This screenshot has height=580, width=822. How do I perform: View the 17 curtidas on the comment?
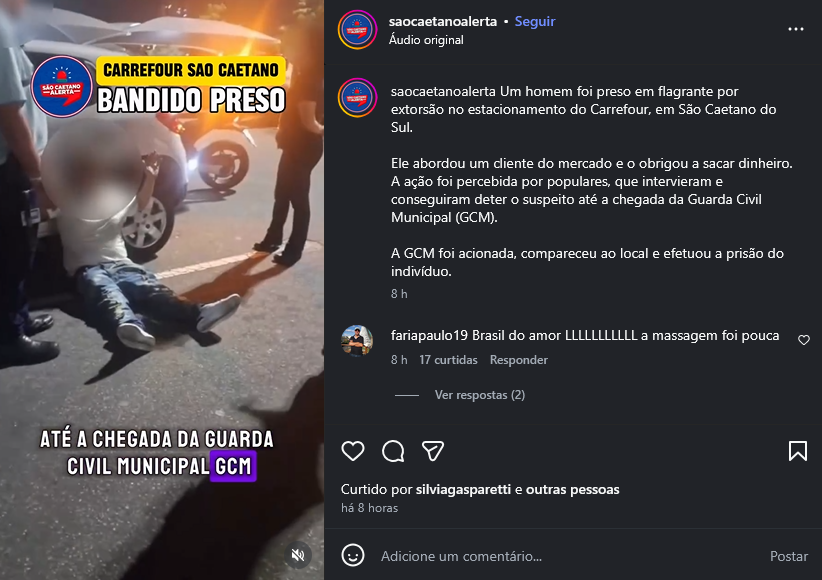click(448, 360)
